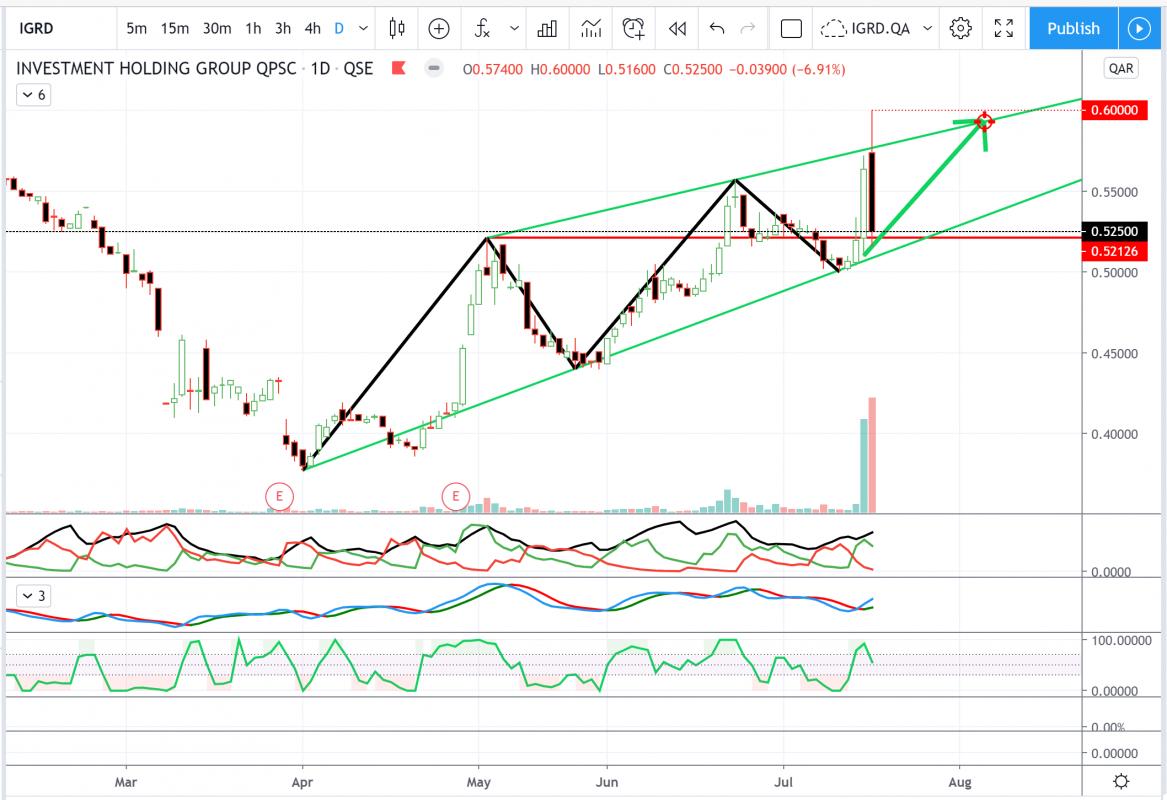Click the red flag icon beside QSE
The height and width of the screenshot is (800, 1167).
pyautogui.click(x=399, y=68)
